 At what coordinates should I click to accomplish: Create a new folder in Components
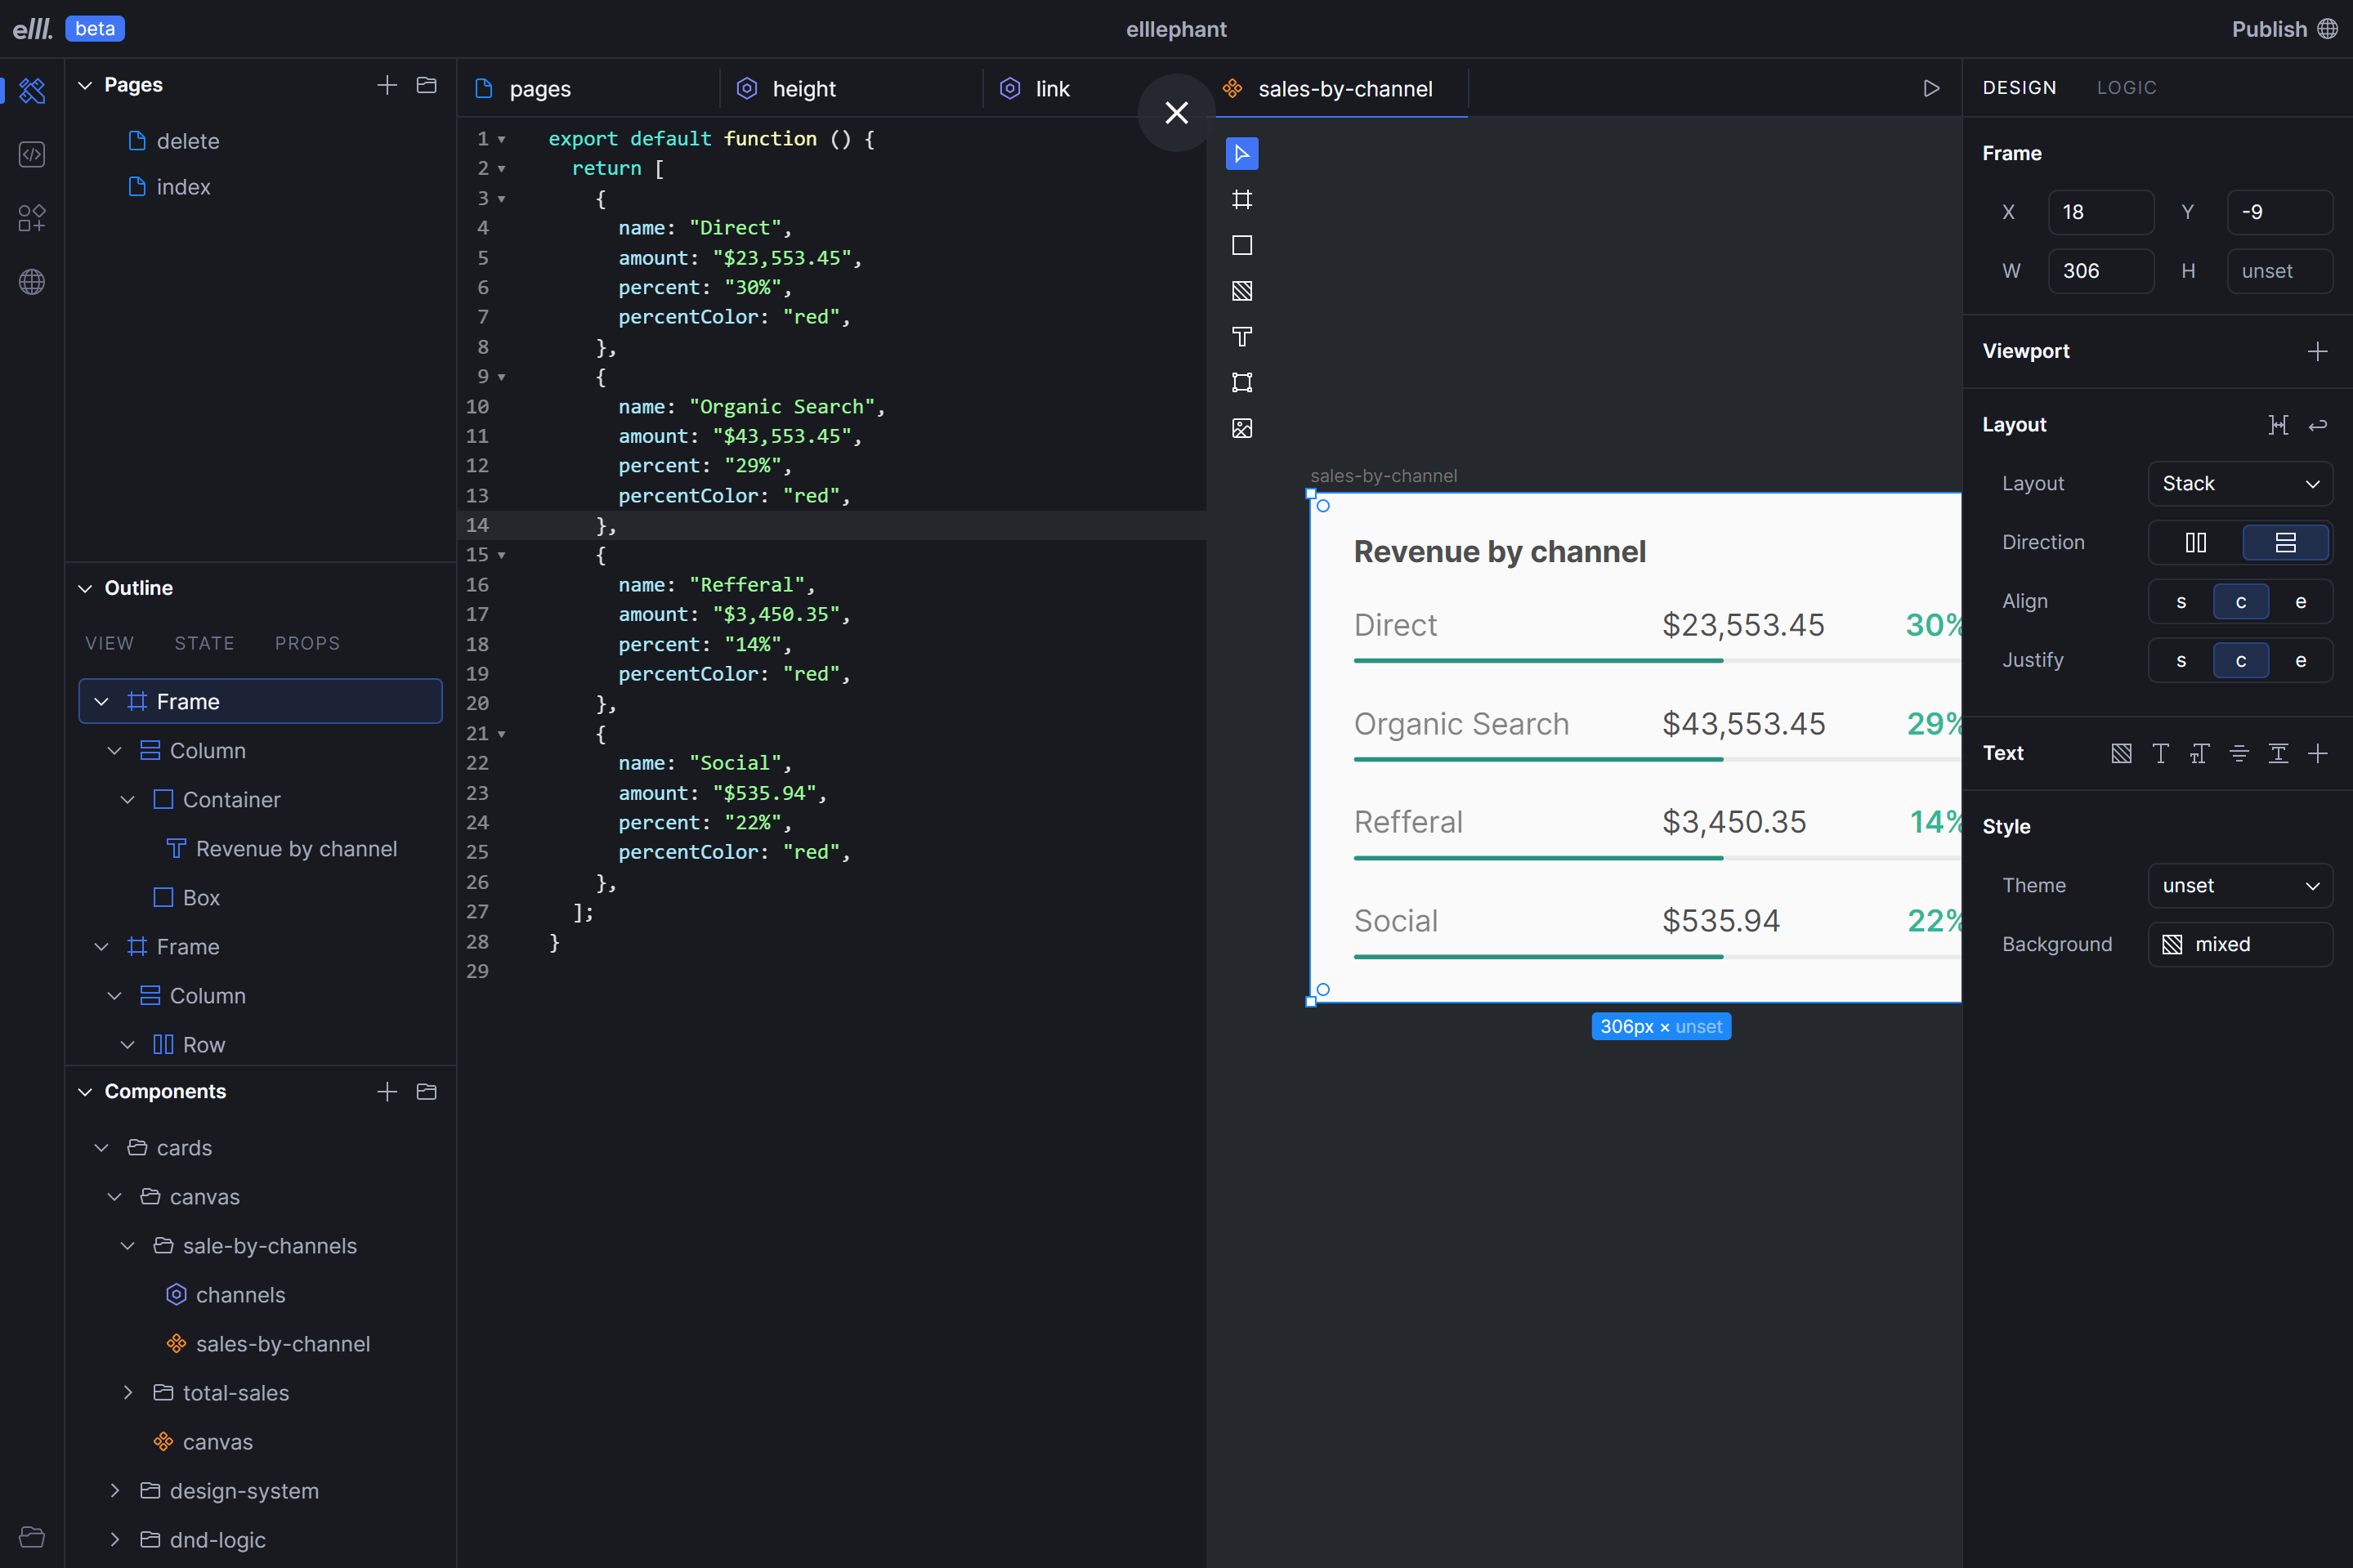click(427, 1092)
